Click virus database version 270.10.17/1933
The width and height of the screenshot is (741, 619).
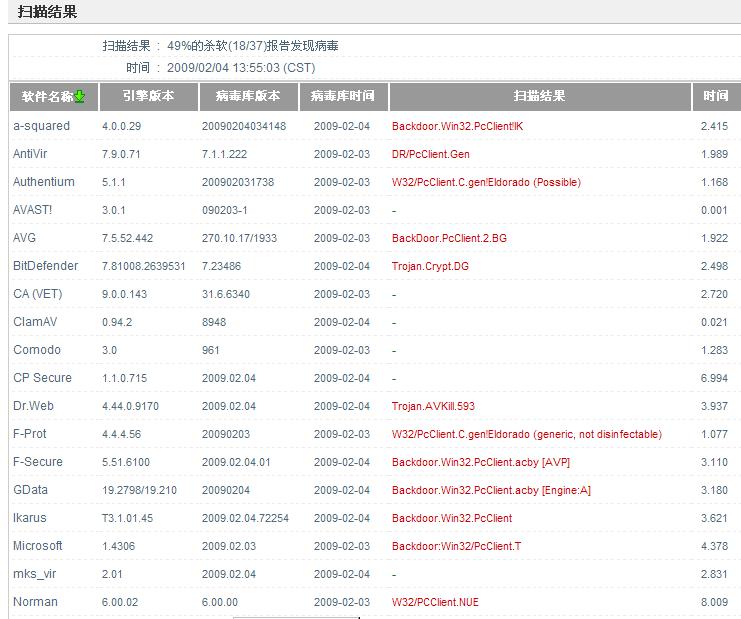click(x=240, y=238)
